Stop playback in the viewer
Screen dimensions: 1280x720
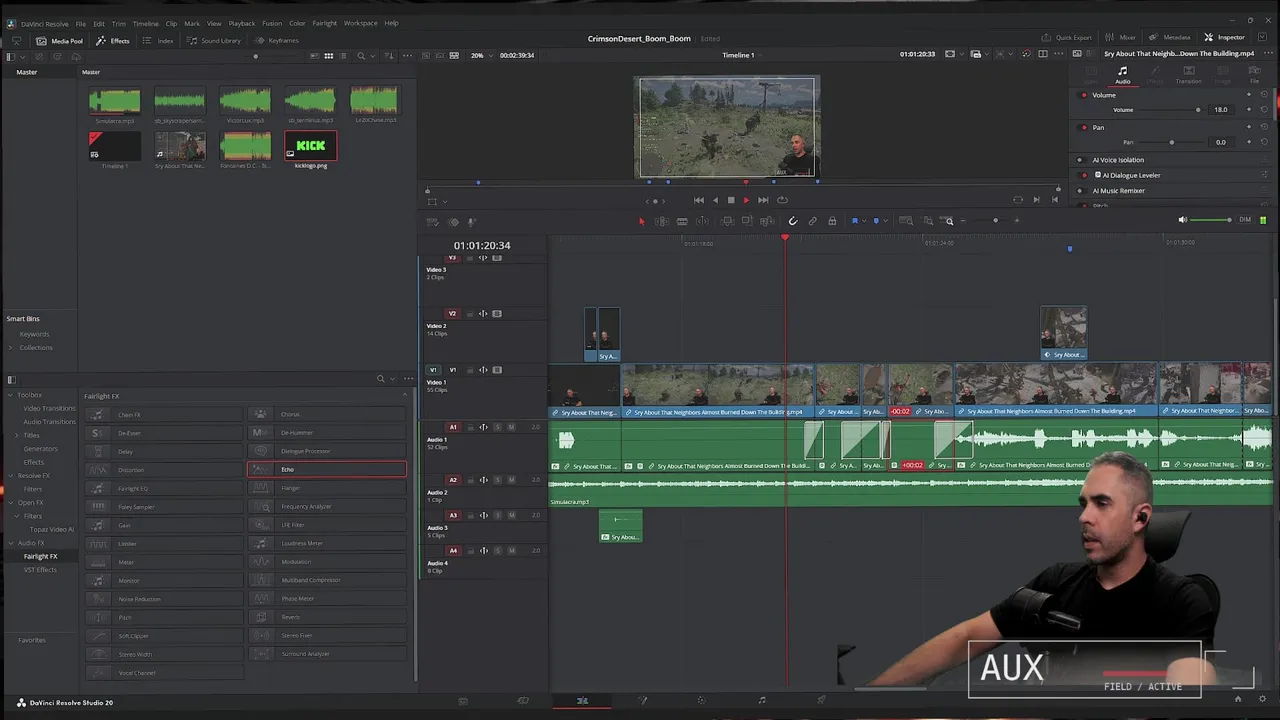click(x=730, y=200)
